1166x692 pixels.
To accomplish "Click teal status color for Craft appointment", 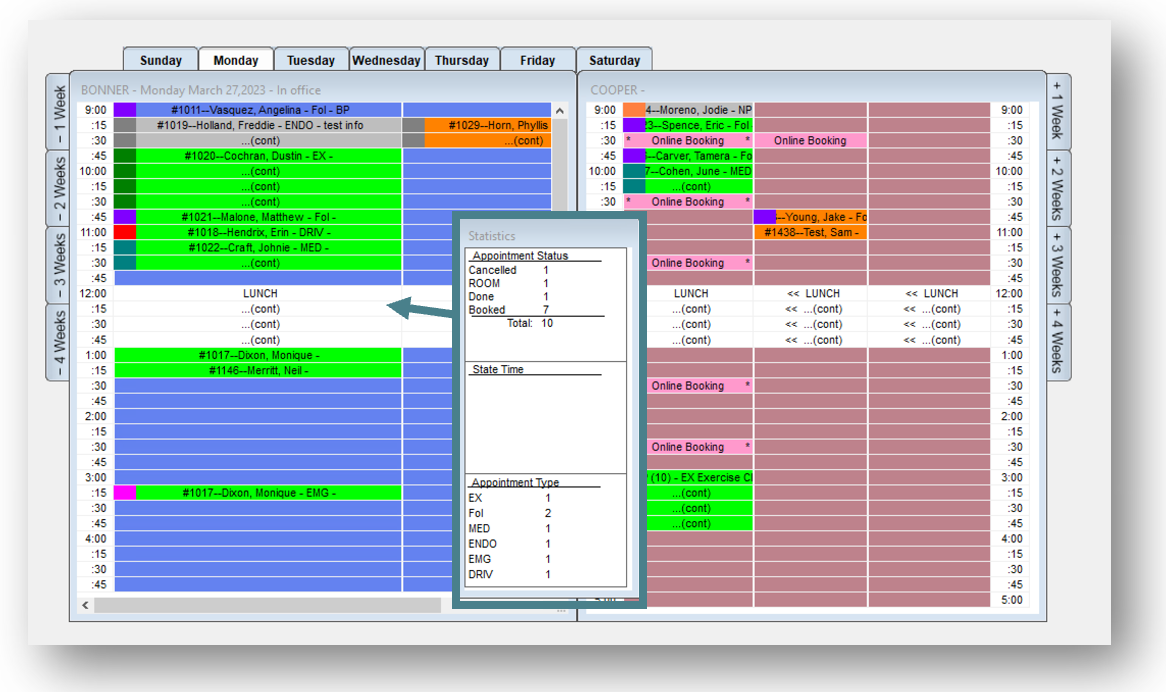I will (x=125, y=248).
